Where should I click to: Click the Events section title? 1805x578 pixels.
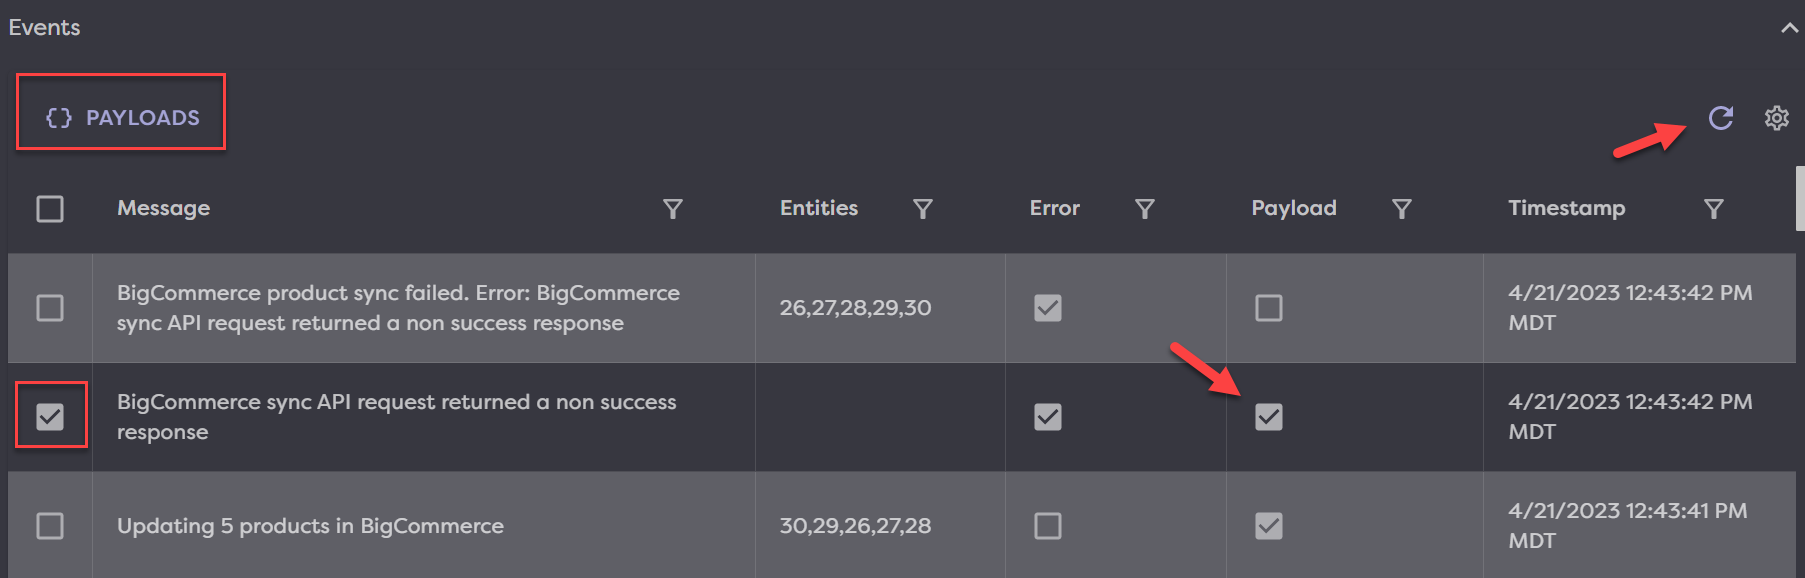point(45,28)
